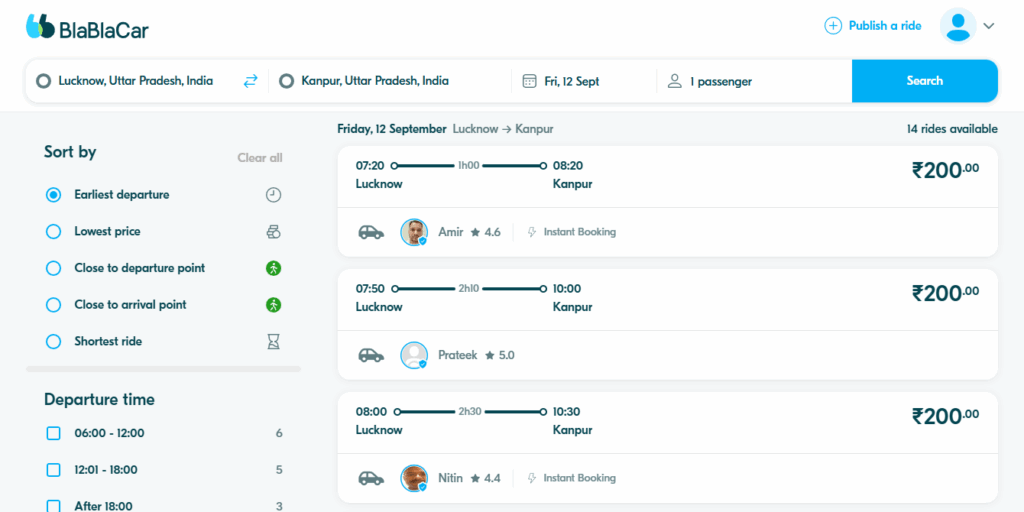Expand the user account menu chevron
The width and height of the screenshot is (1024, 512).
(x=989, y=26)
